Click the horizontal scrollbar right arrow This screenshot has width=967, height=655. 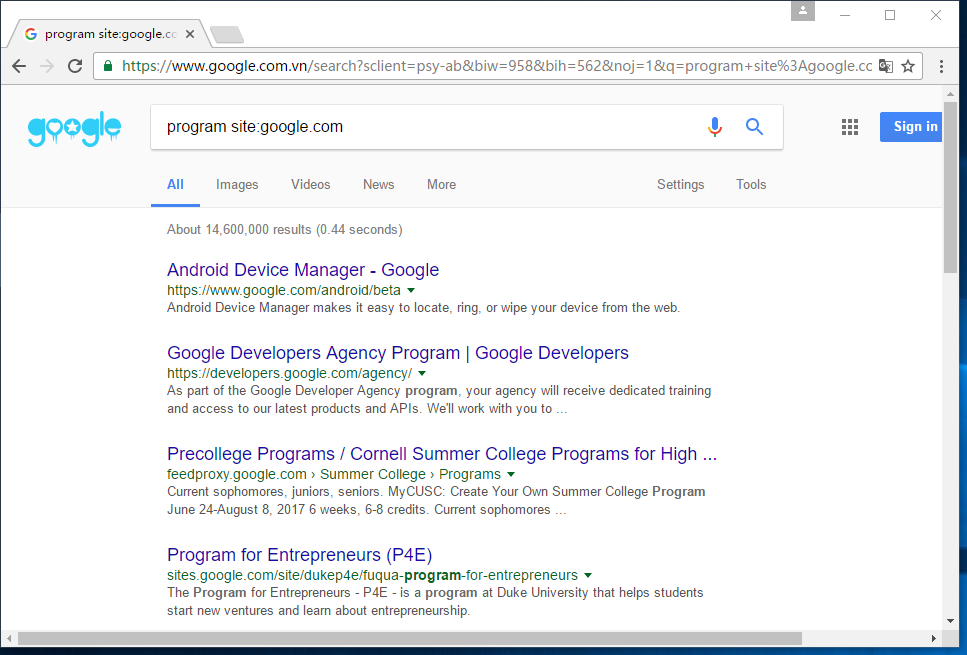pos(934,638)
